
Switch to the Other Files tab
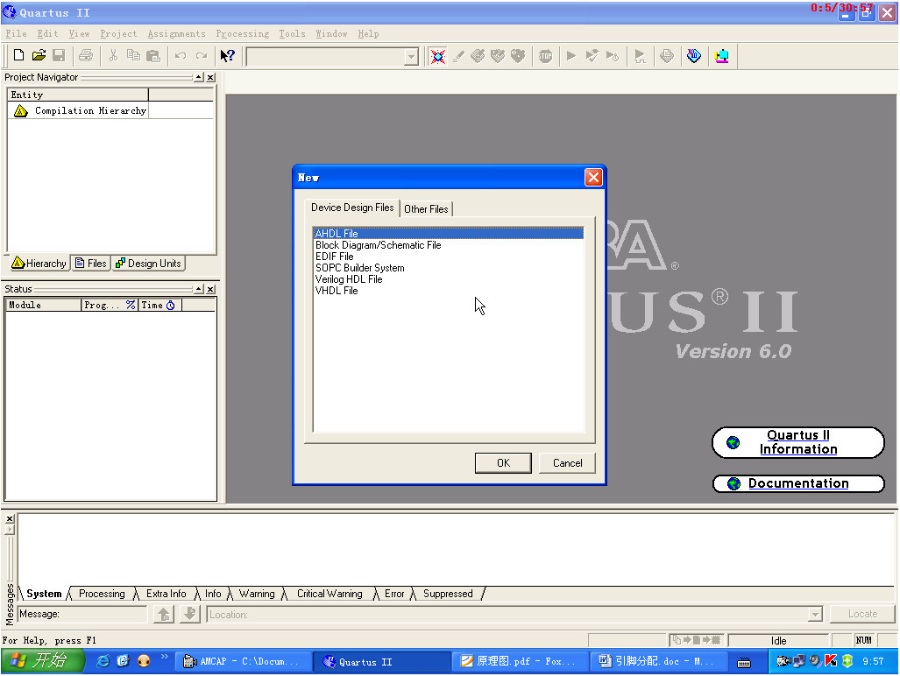426,209
